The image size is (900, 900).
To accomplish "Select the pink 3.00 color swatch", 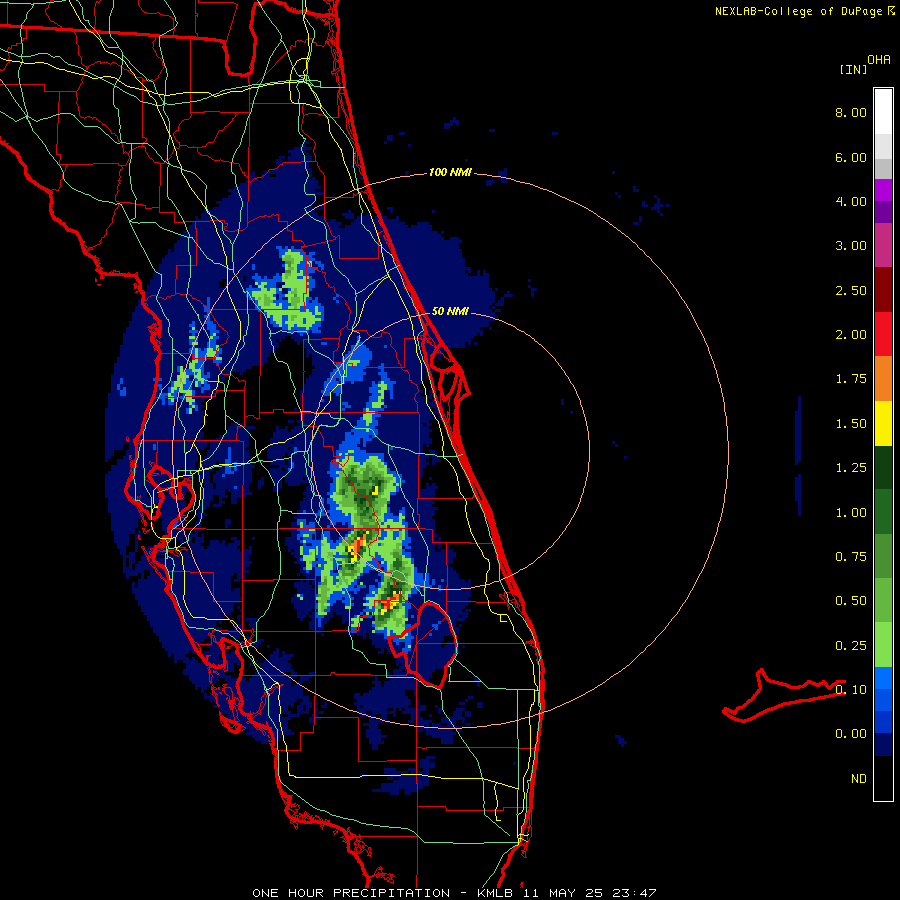I will [x=883, y=245].
